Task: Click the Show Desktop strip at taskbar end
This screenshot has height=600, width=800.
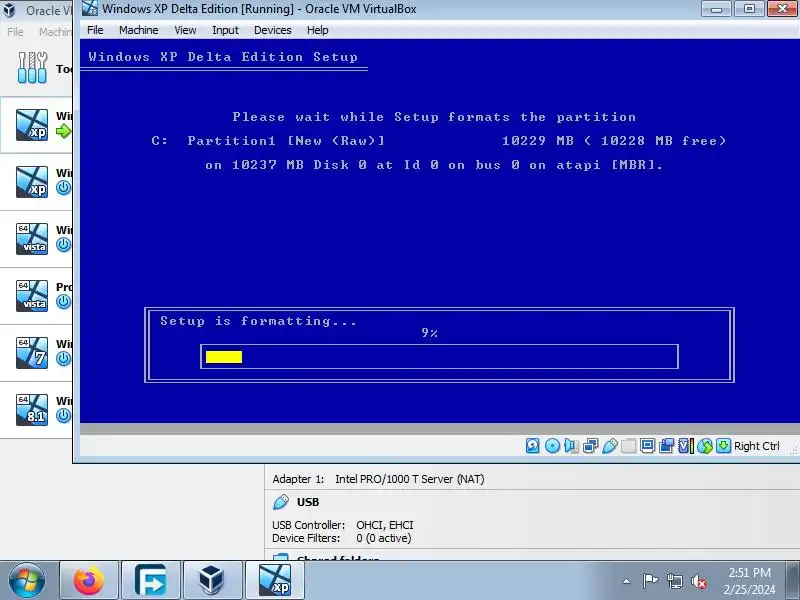Action: coord(794,580)
